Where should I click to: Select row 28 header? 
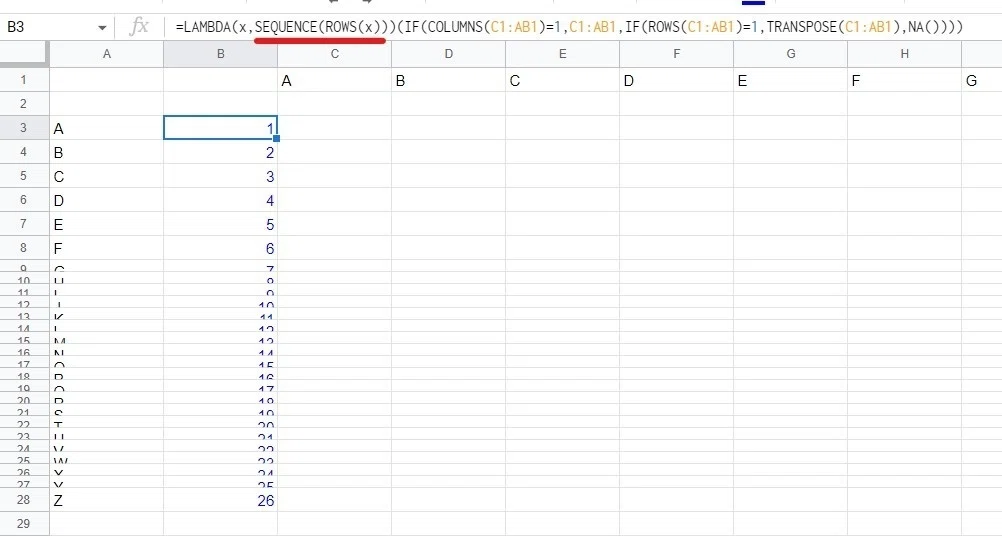coord(24,500)
